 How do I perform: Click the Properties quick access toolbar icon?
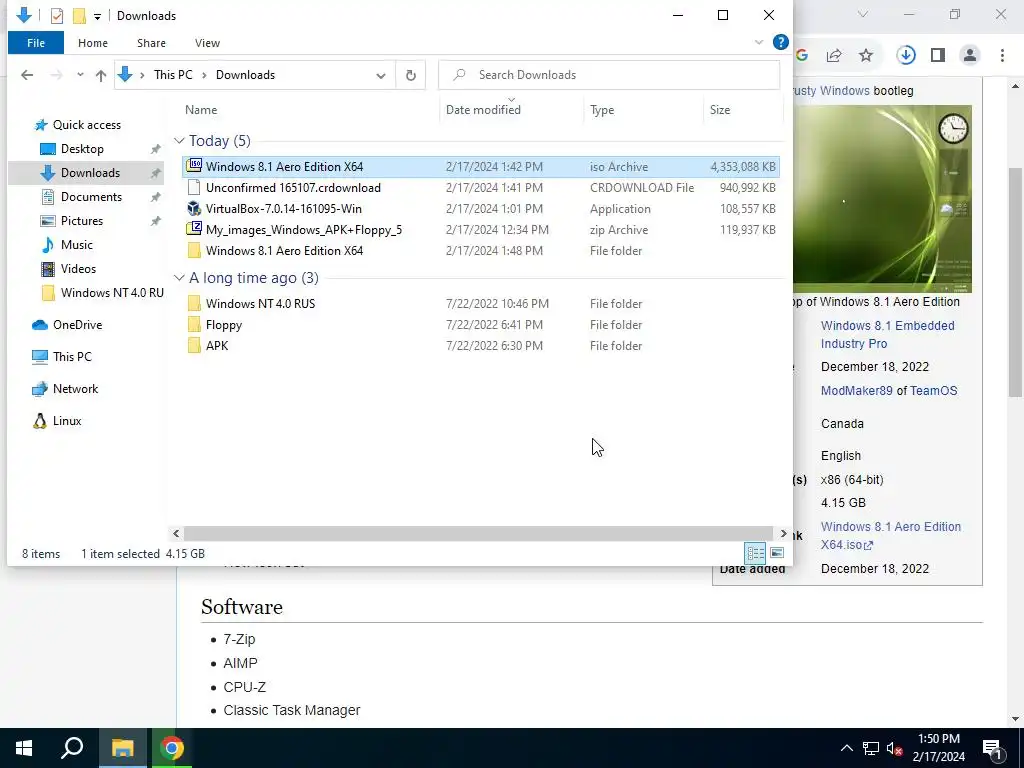[57, 16]
